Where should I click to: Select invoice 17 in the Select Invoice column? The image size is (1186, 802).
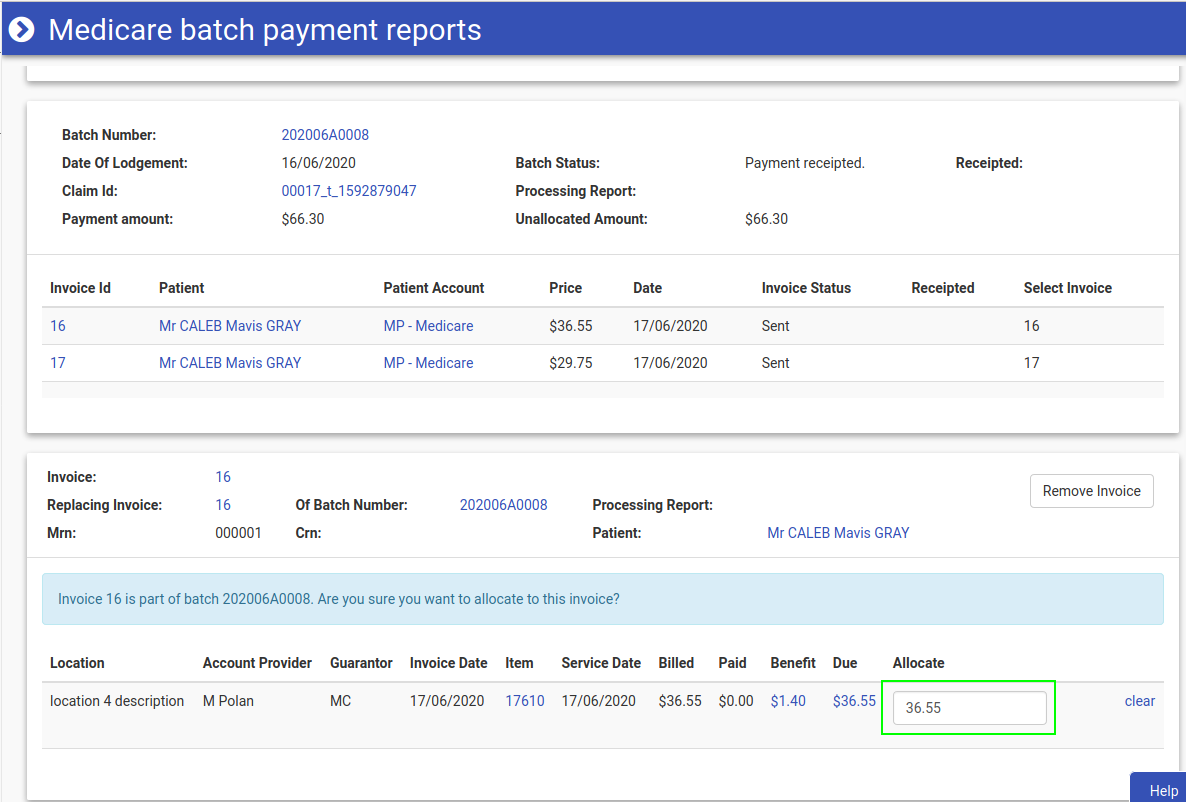tap(1032, 363)
